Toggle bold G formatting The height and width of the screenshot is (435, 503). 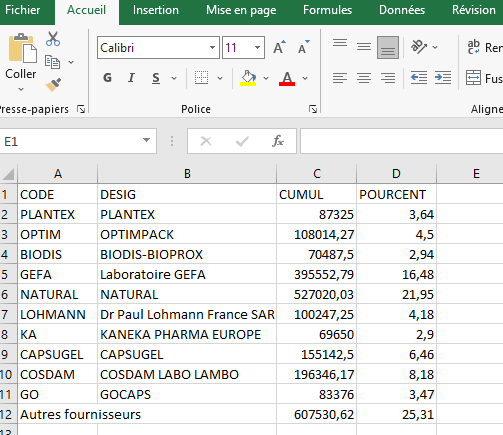pyautogui.click(x=107, y=78)
